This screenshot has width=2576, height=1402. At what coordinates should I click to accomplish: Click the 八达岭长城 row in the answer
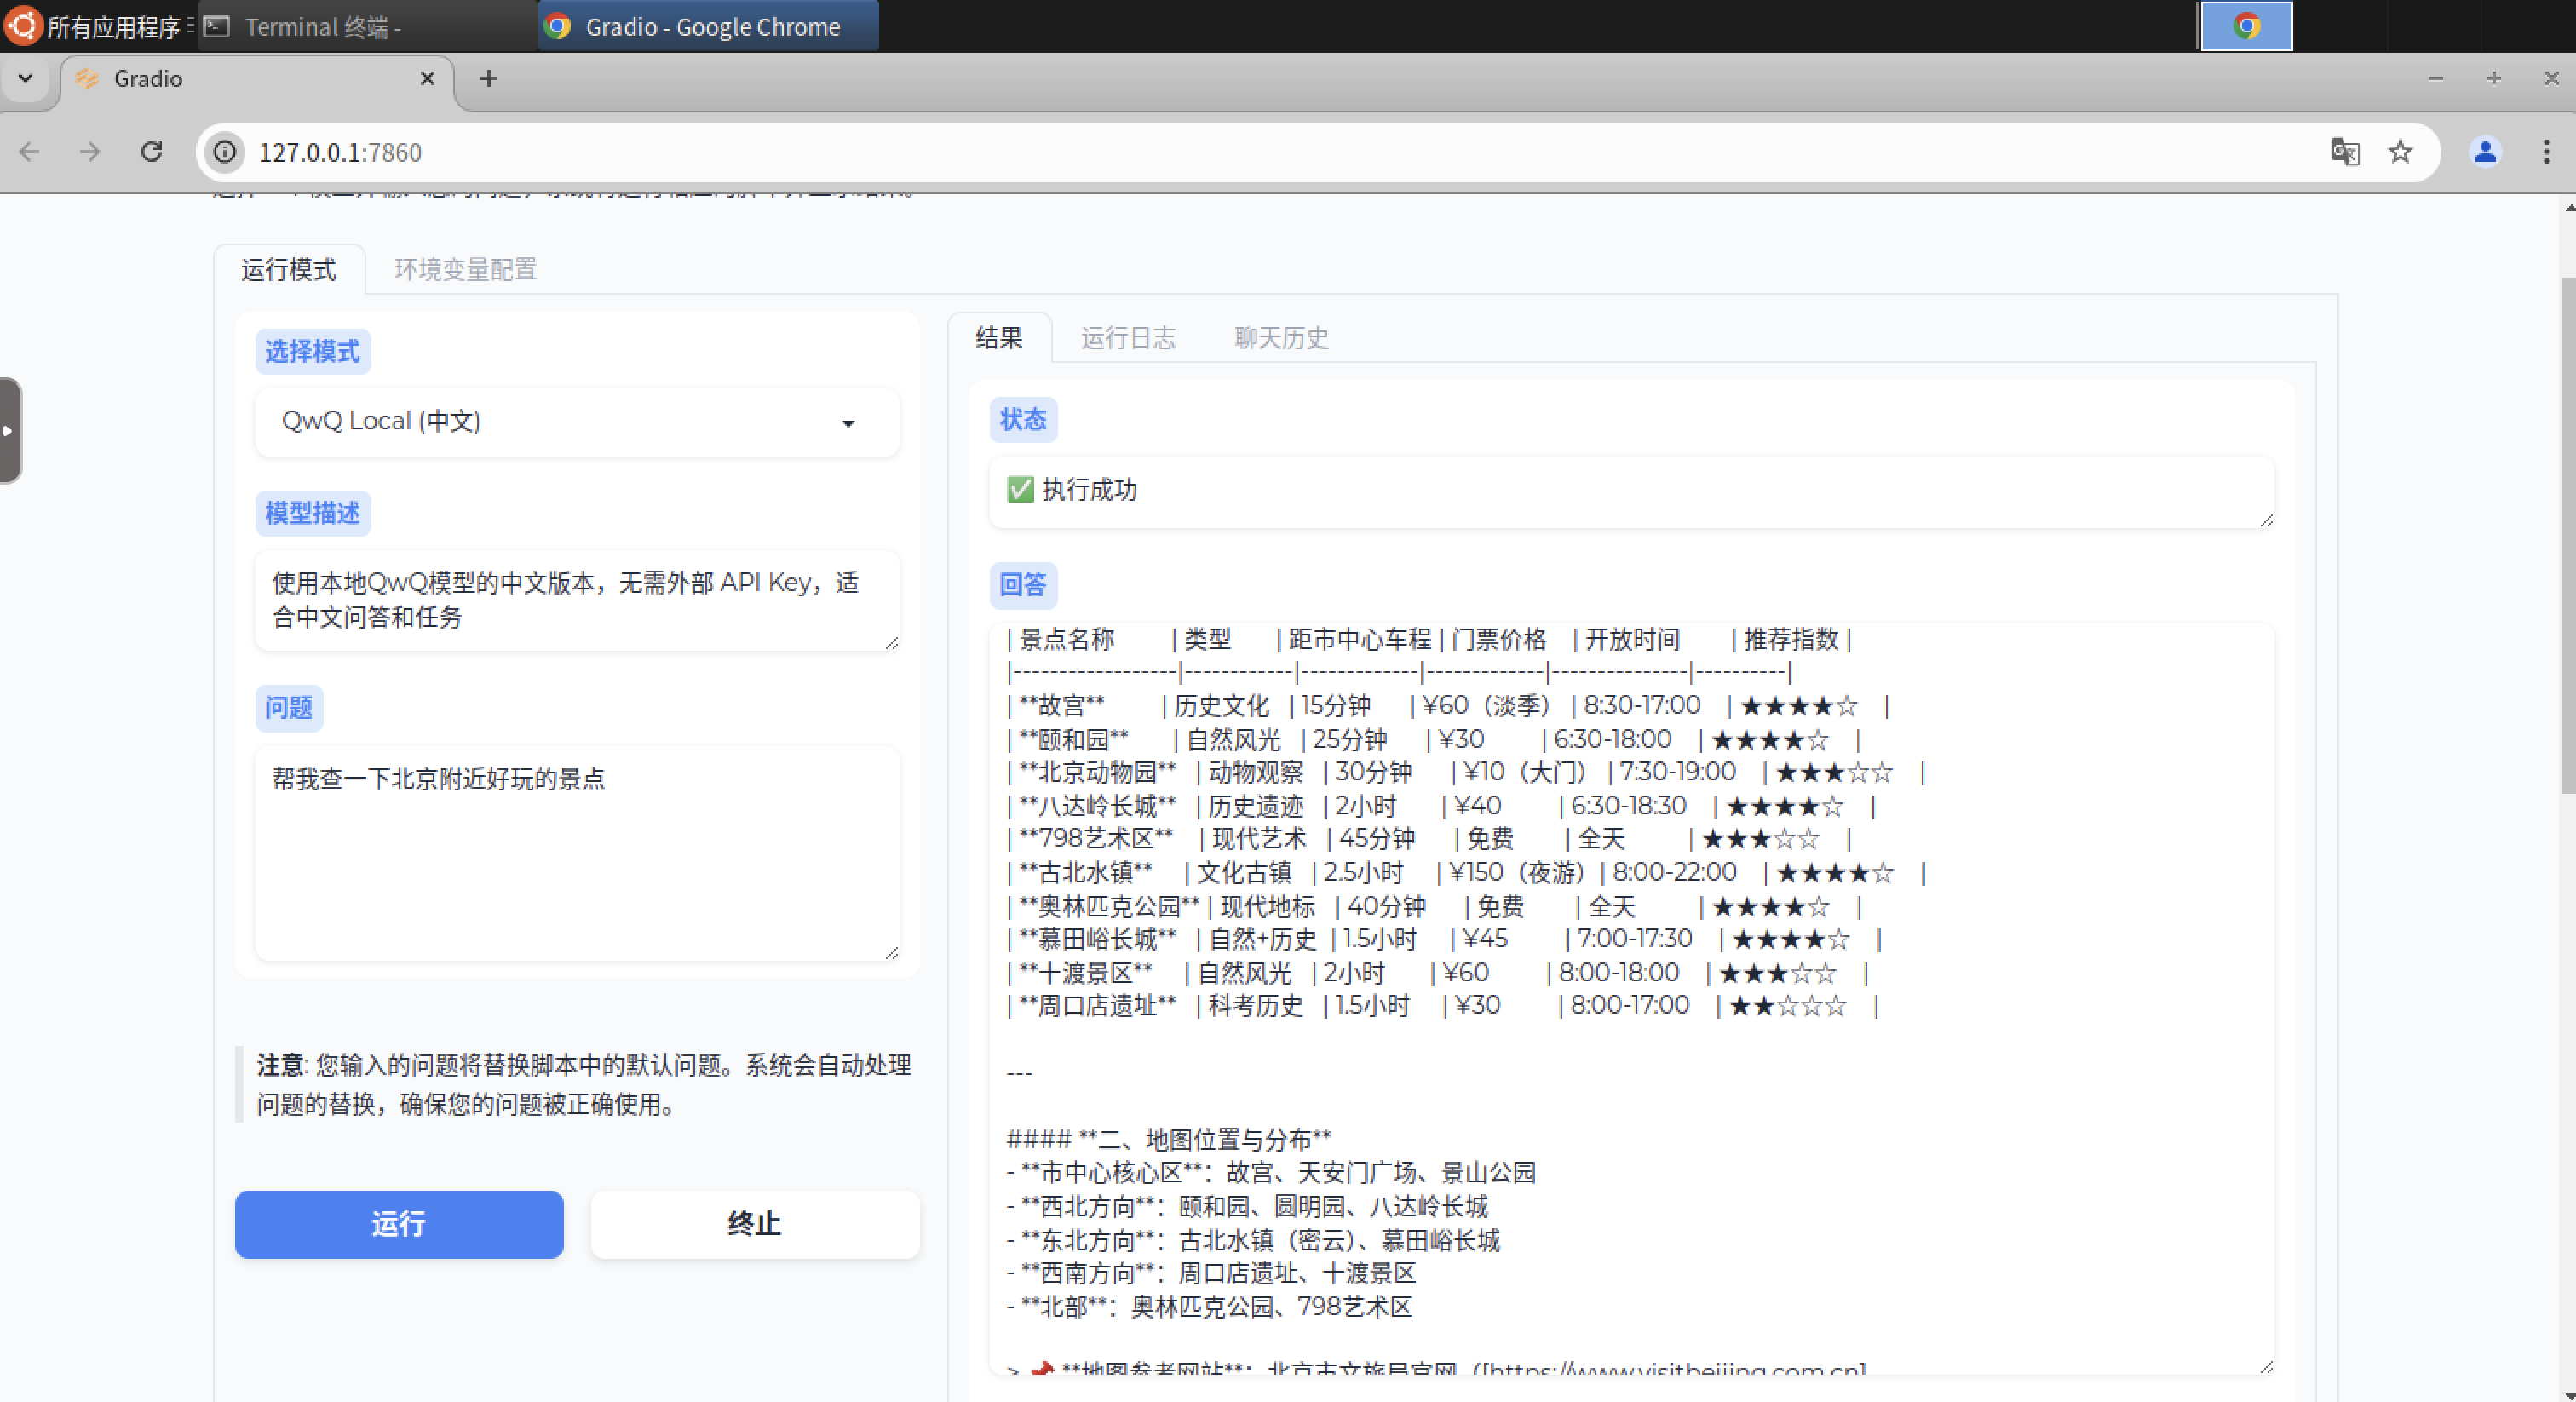point(1441,806)
